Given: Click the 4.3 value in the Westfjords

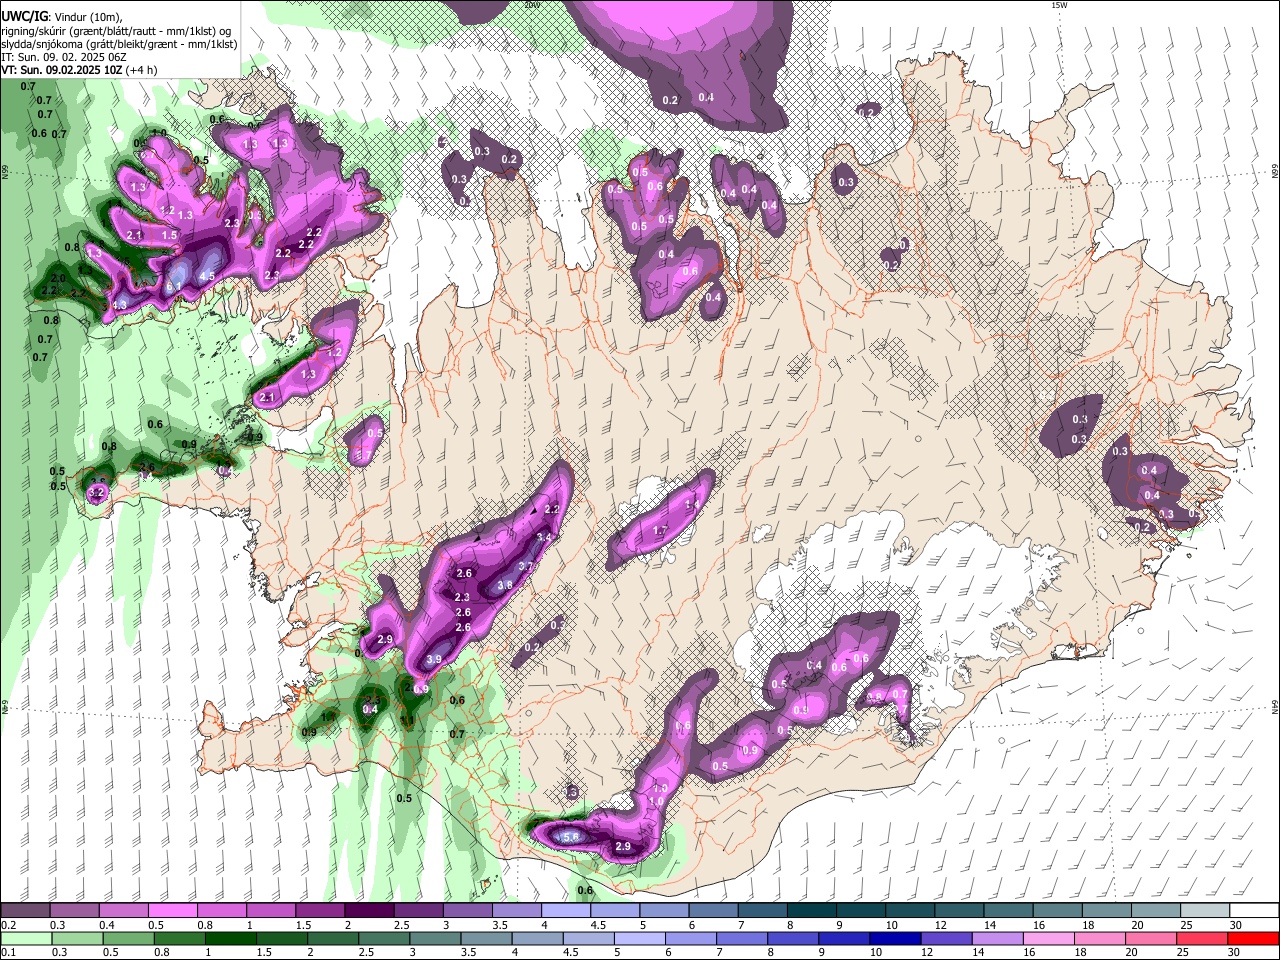Looking at the screenshot, I should coord(120,304).
